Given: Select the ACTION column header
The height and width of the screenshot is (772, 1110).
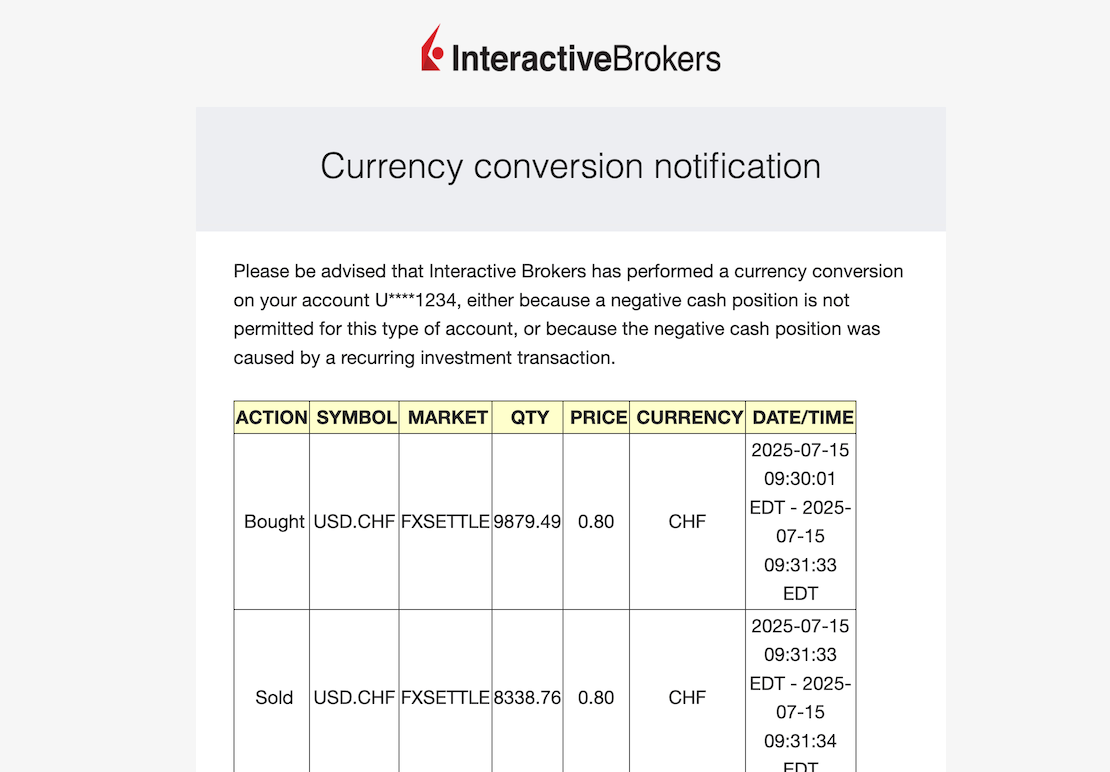Looking at the screenshot, I should (x=272, y=418).
